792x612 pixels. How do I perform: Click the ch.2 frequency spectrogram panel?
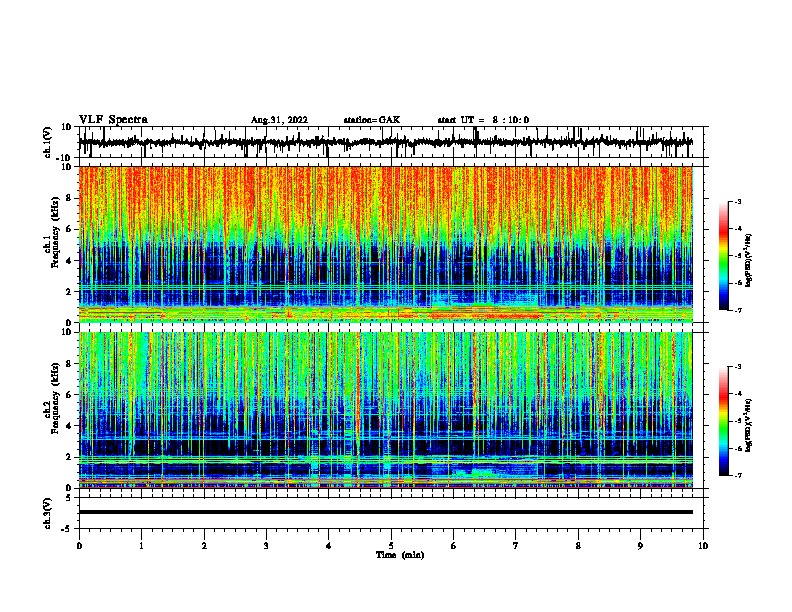point(386,410)
